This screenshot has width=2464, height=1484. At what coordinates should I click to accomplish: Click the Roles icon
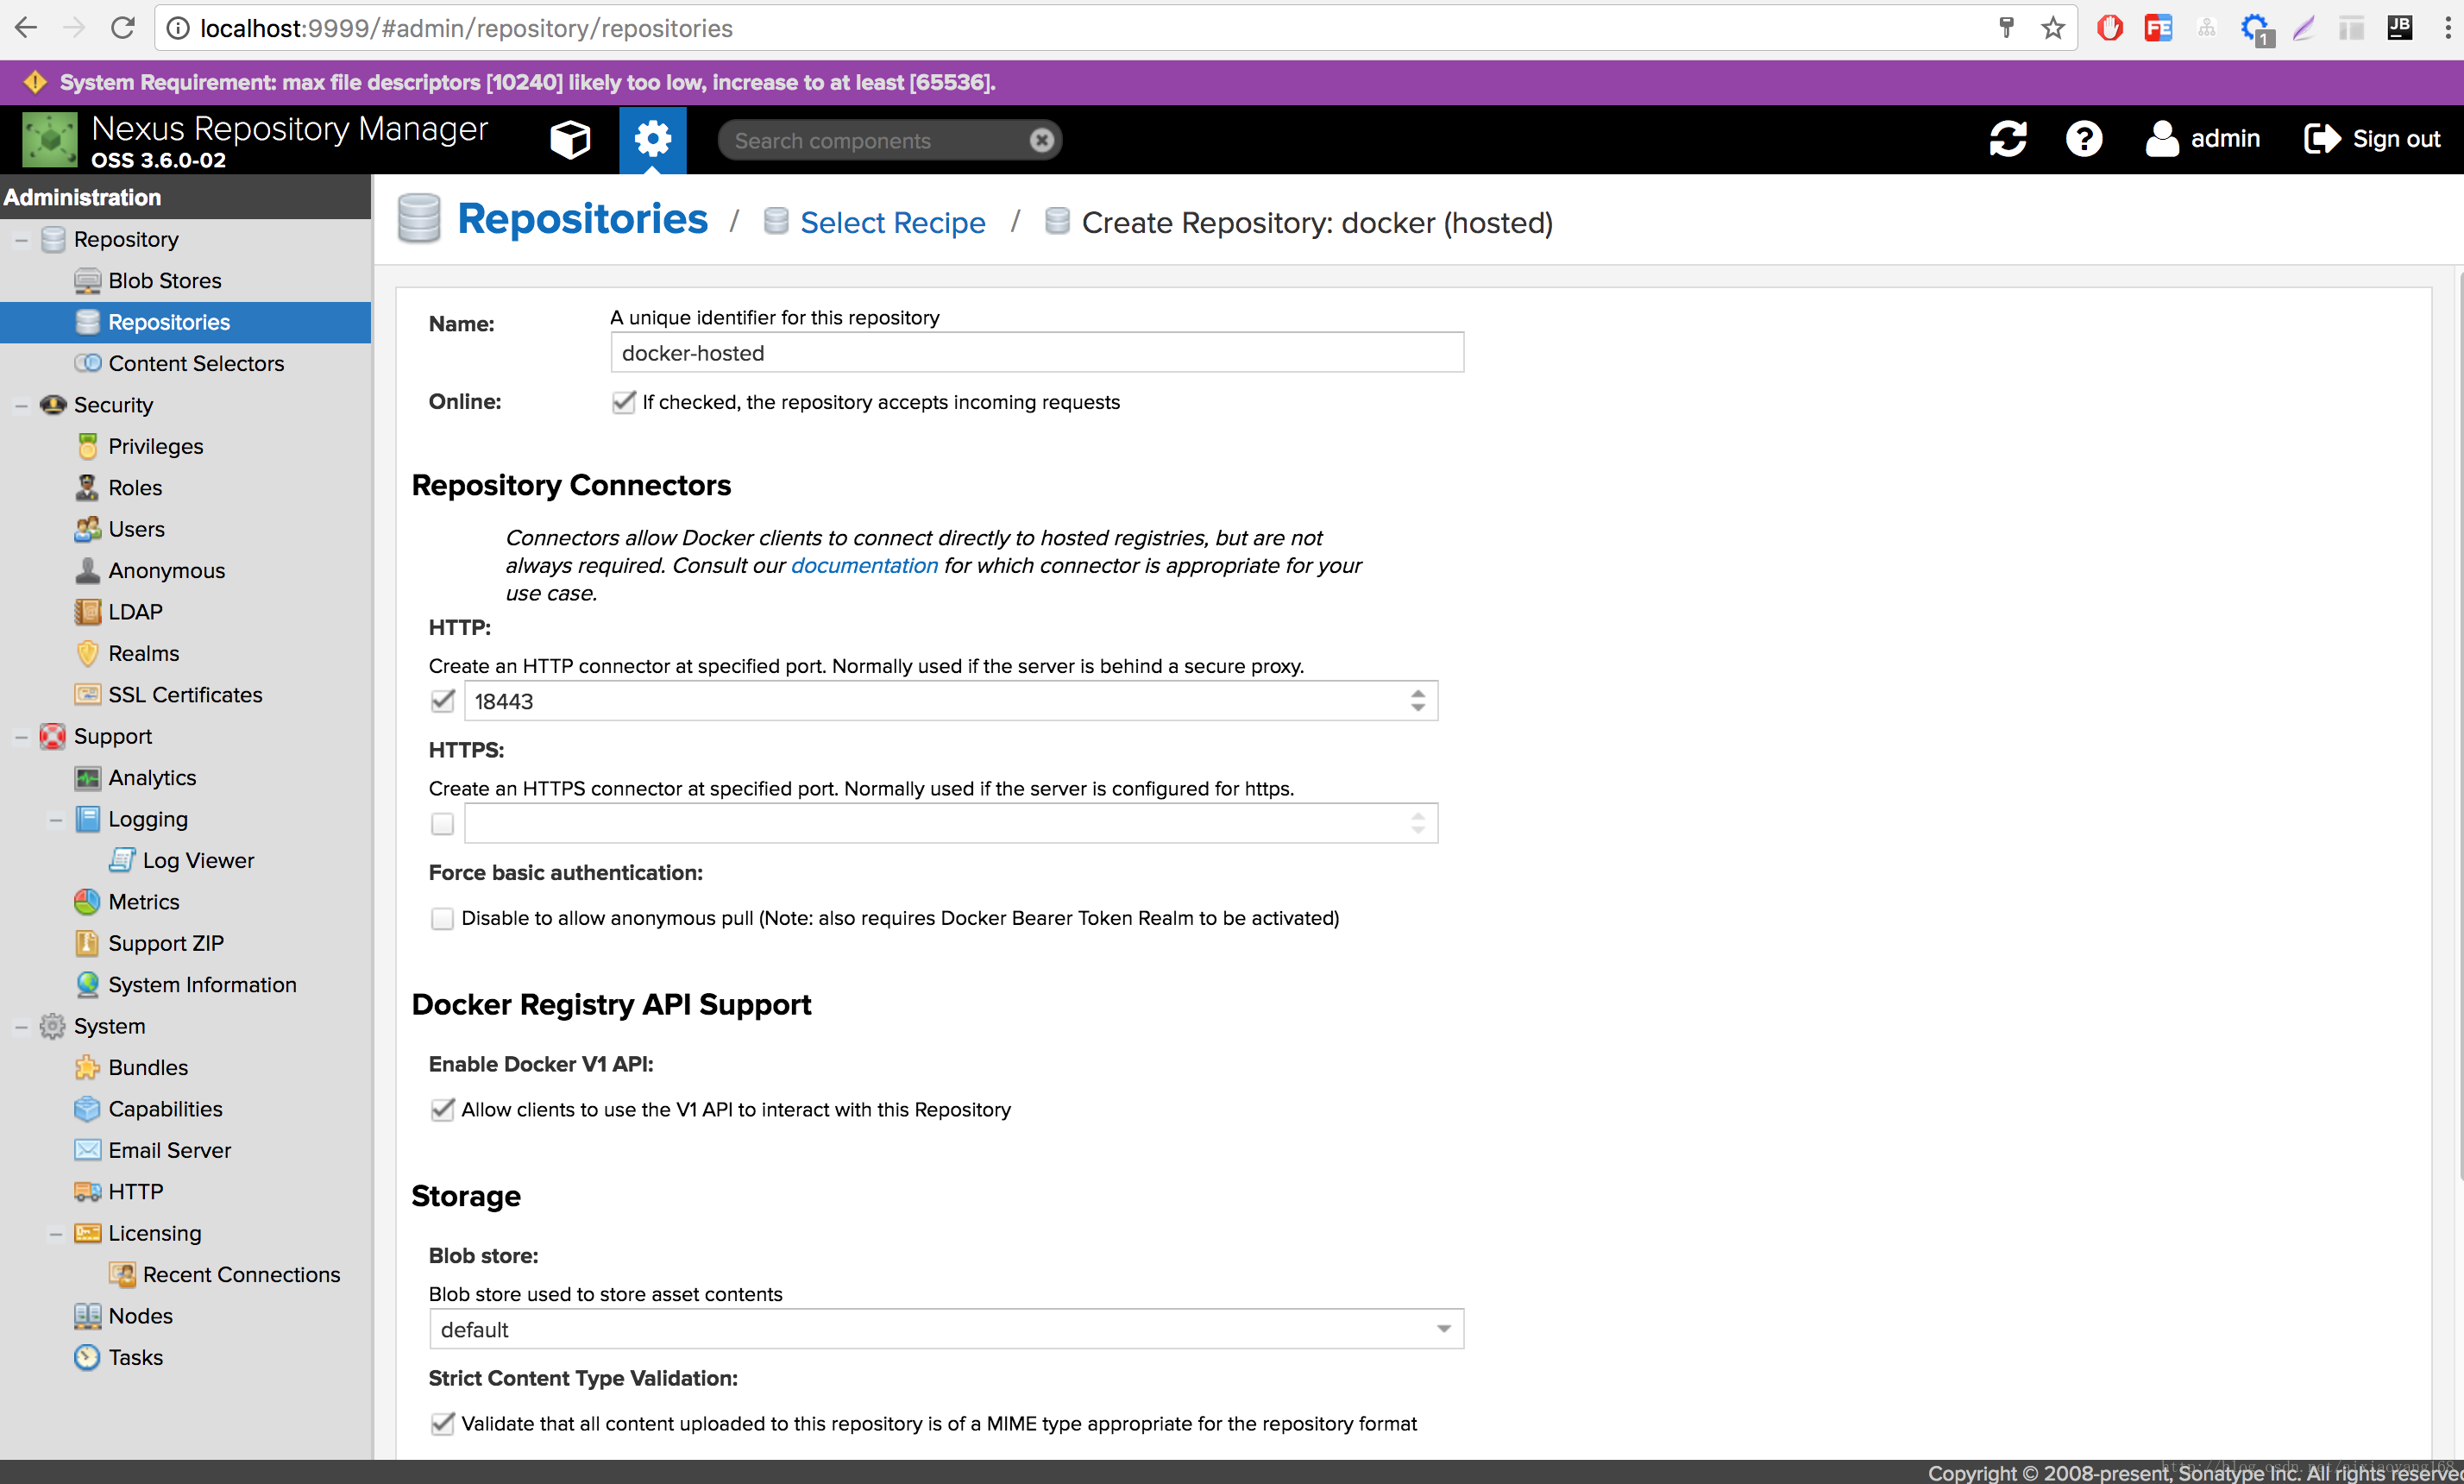87,488
